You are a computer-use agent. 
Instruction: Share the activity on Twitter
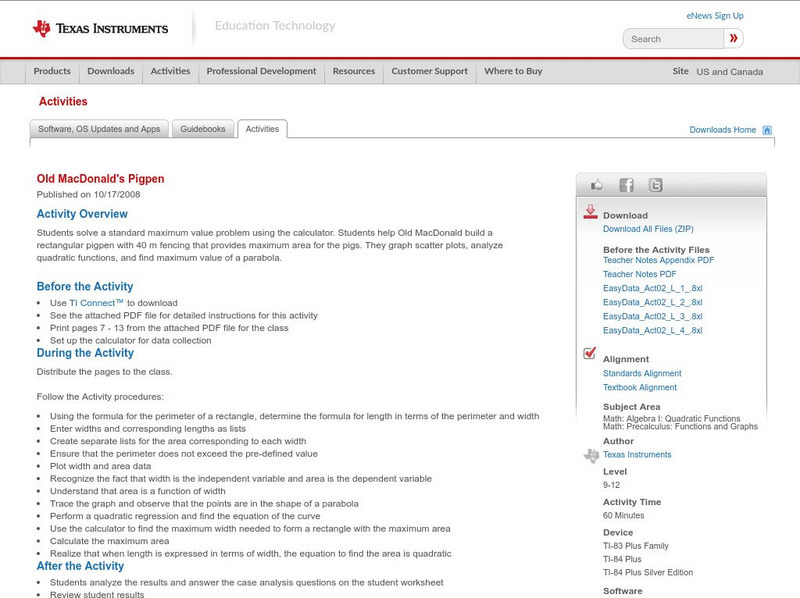pyautogui.click(x=656, y=185)
